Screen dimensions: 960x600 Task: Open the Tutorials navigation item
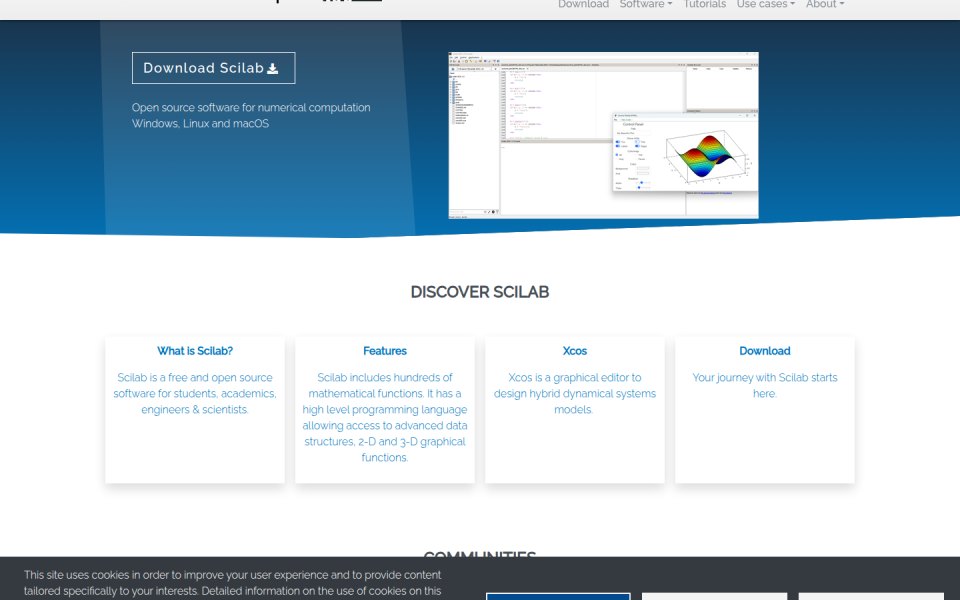pyautogui.click(x=704, y=4)
